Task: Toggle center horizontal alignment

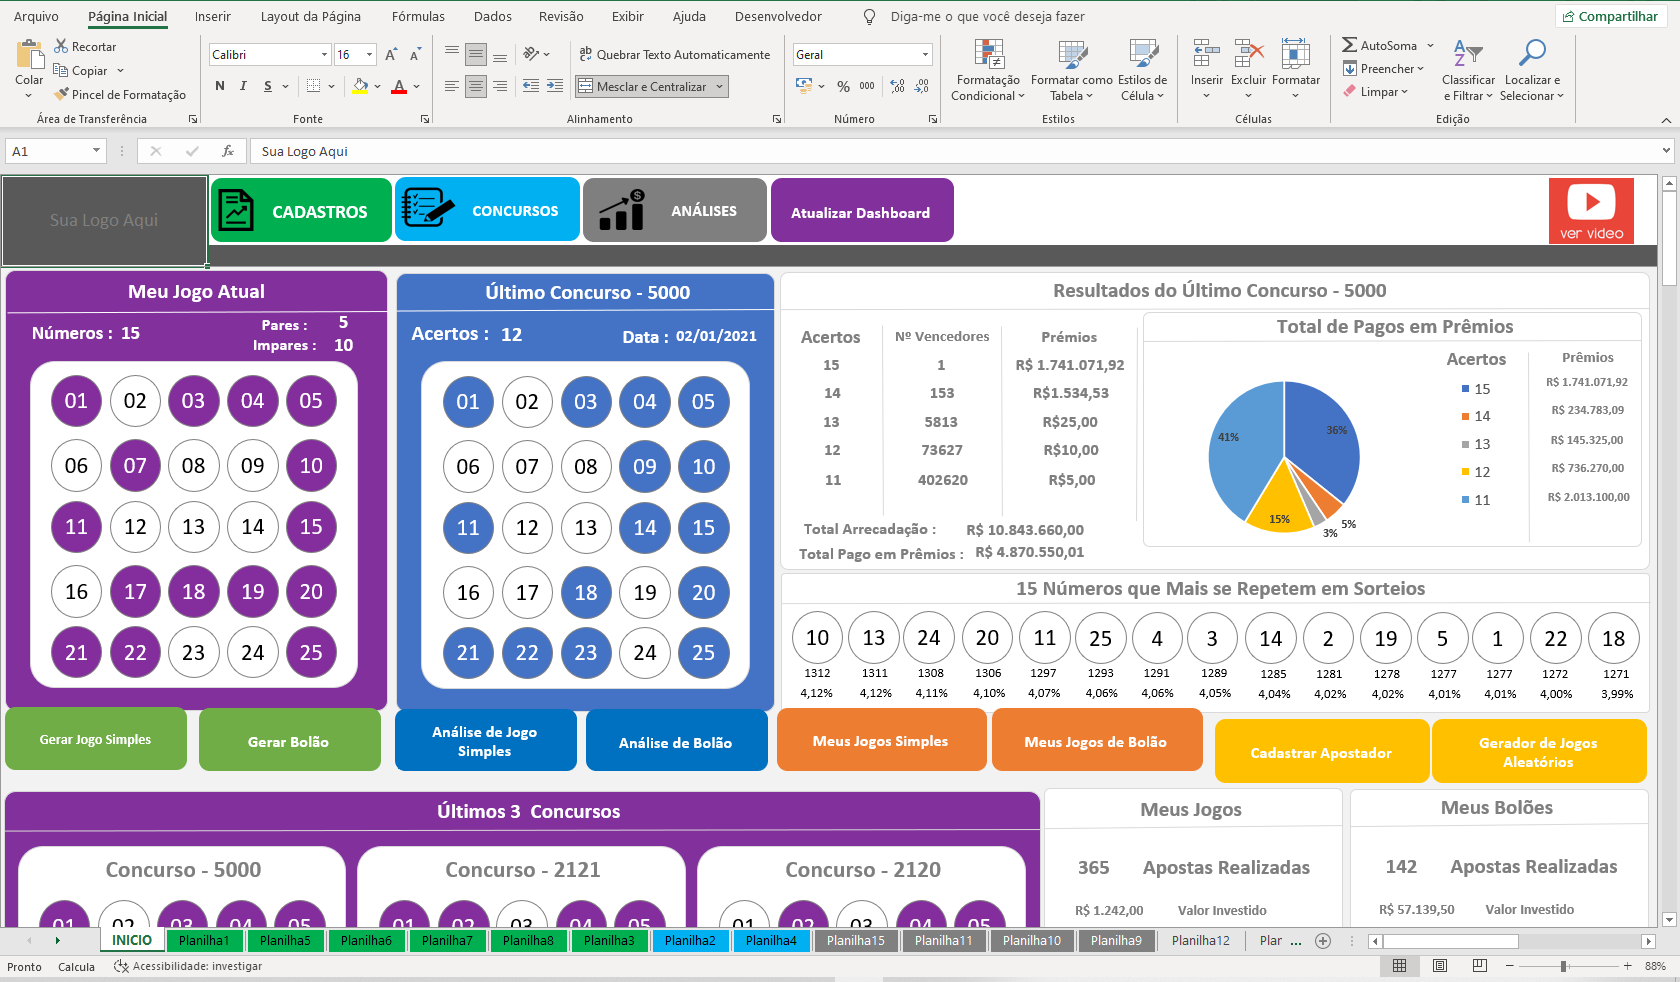Action: tap(476, 86)
